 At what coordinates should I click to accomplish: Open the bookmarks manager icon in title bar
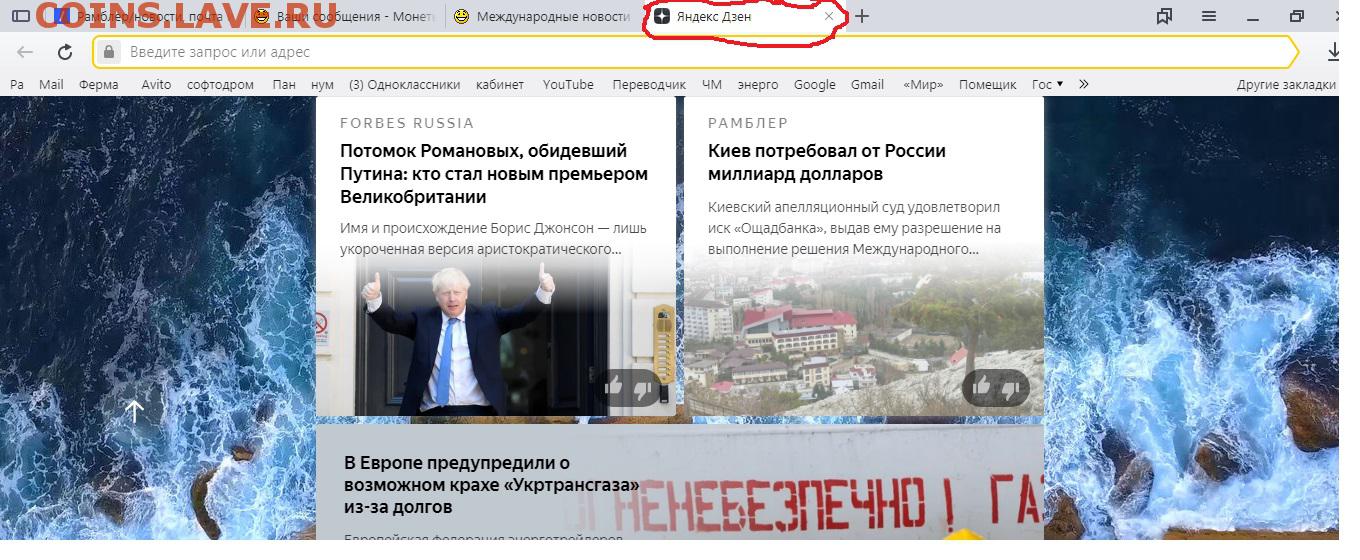click(x=1164, y=16)
